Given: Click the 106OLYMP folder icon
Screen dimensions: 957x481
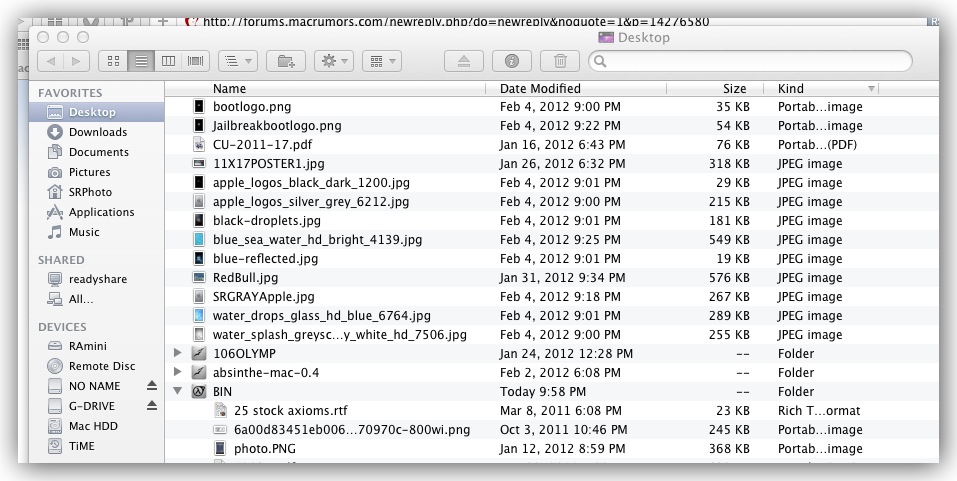Looking at the screenshot, I should click(x=199, y=353).
